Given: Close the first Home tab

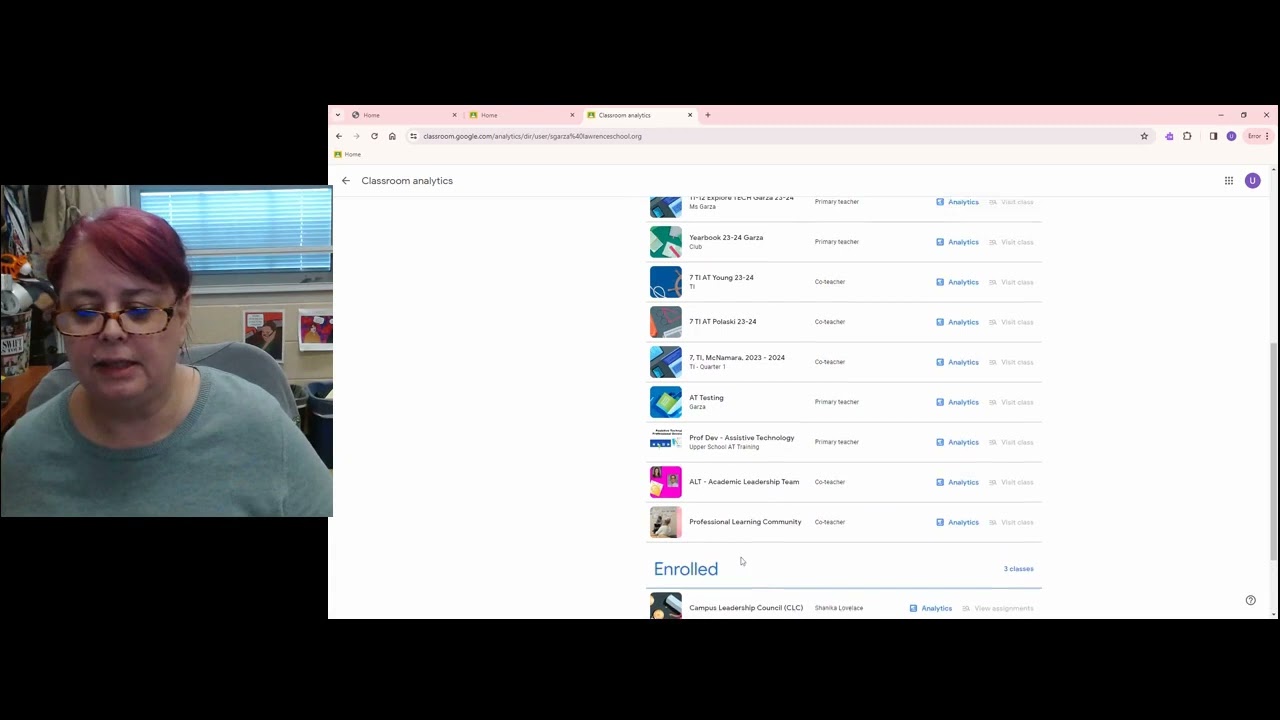Looking at the screenshot, I should pyautogui.click(x=454, y=115).
